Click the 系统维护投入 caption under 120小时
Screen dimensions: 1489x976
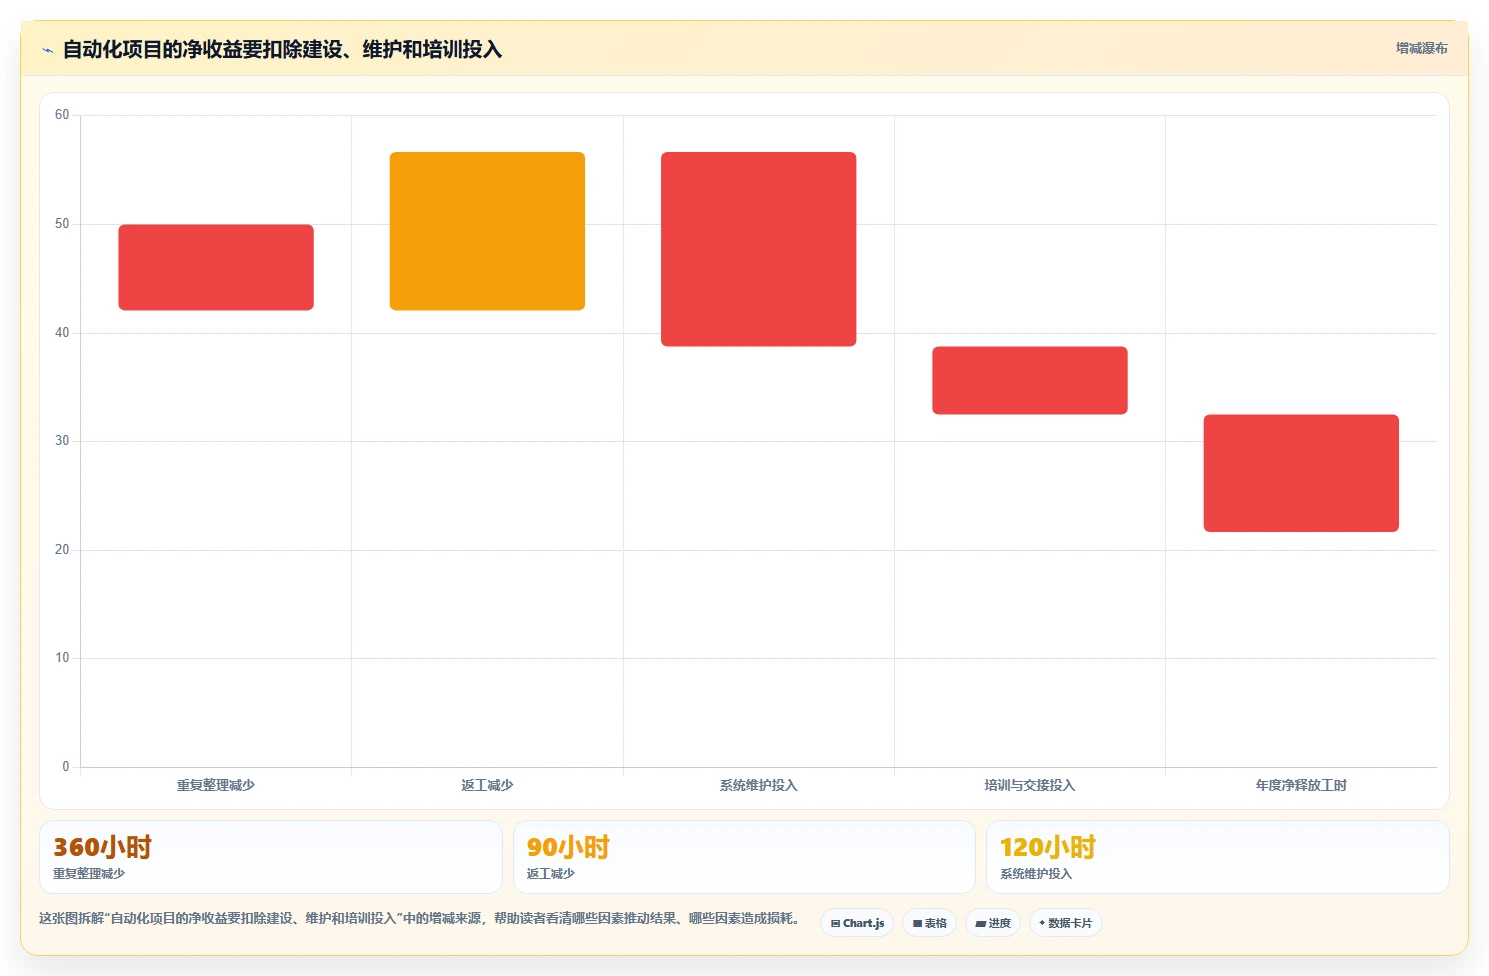[1036, 874]
